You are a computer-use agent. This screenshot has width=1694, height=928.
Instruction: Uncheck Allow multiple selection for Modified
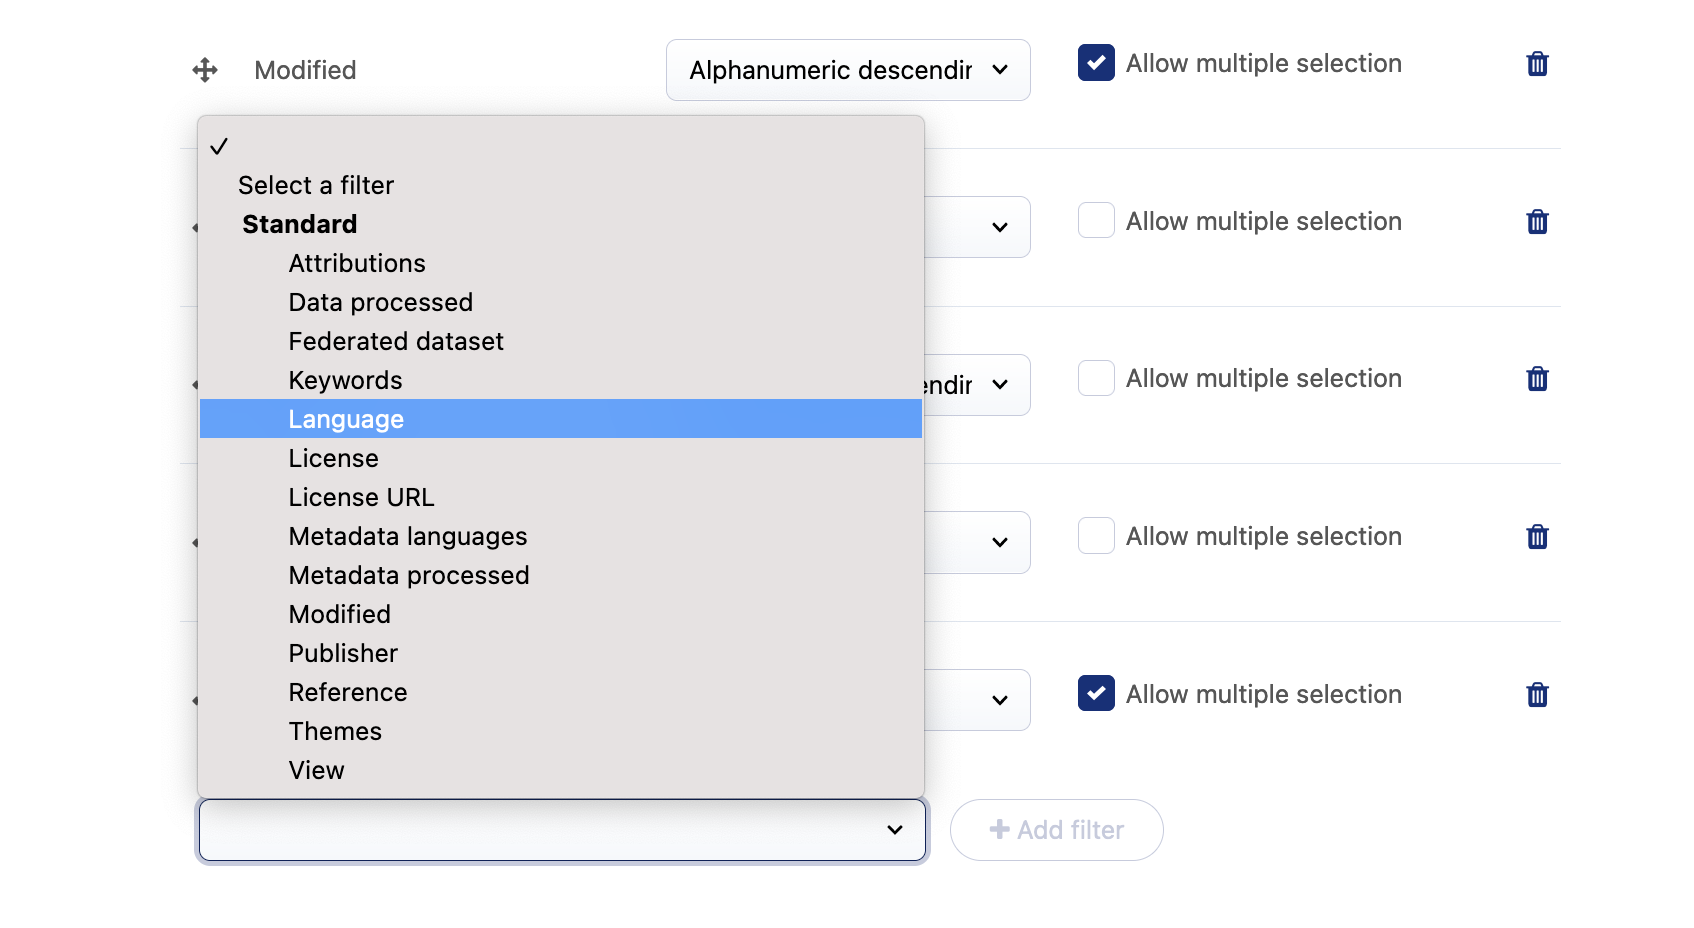(1096, 63)
